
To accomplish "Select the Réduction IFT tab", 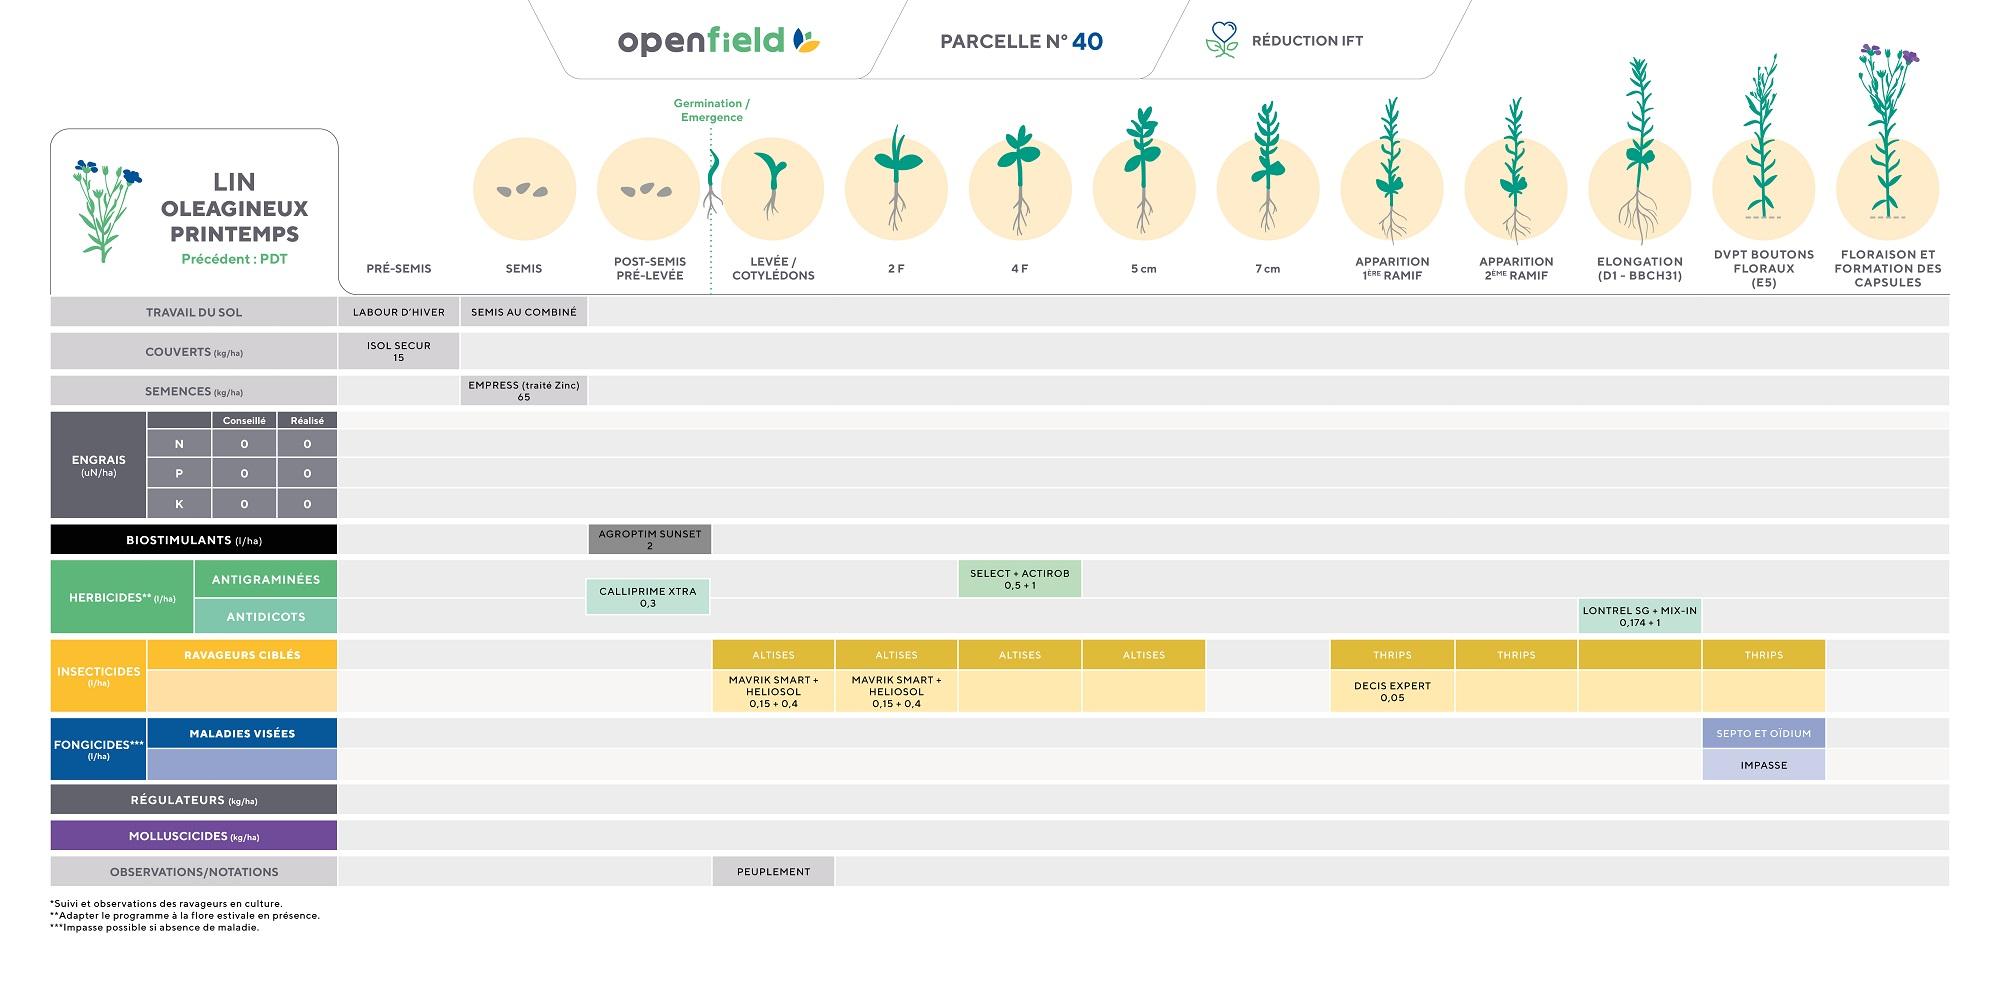I will point(1306,41).
